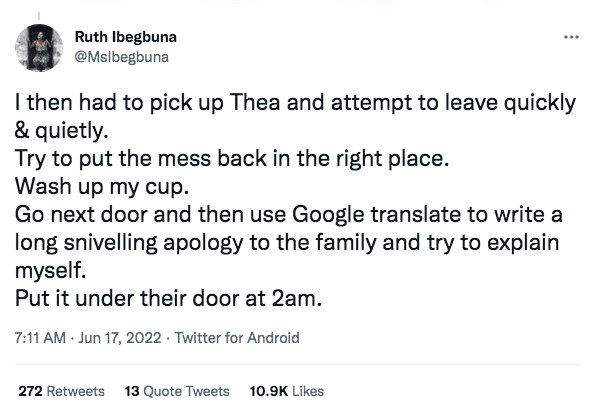The image size is (589, 416).
Task: Open Ruth Ibegbuna's profile picture
Action: pos(39,48)
